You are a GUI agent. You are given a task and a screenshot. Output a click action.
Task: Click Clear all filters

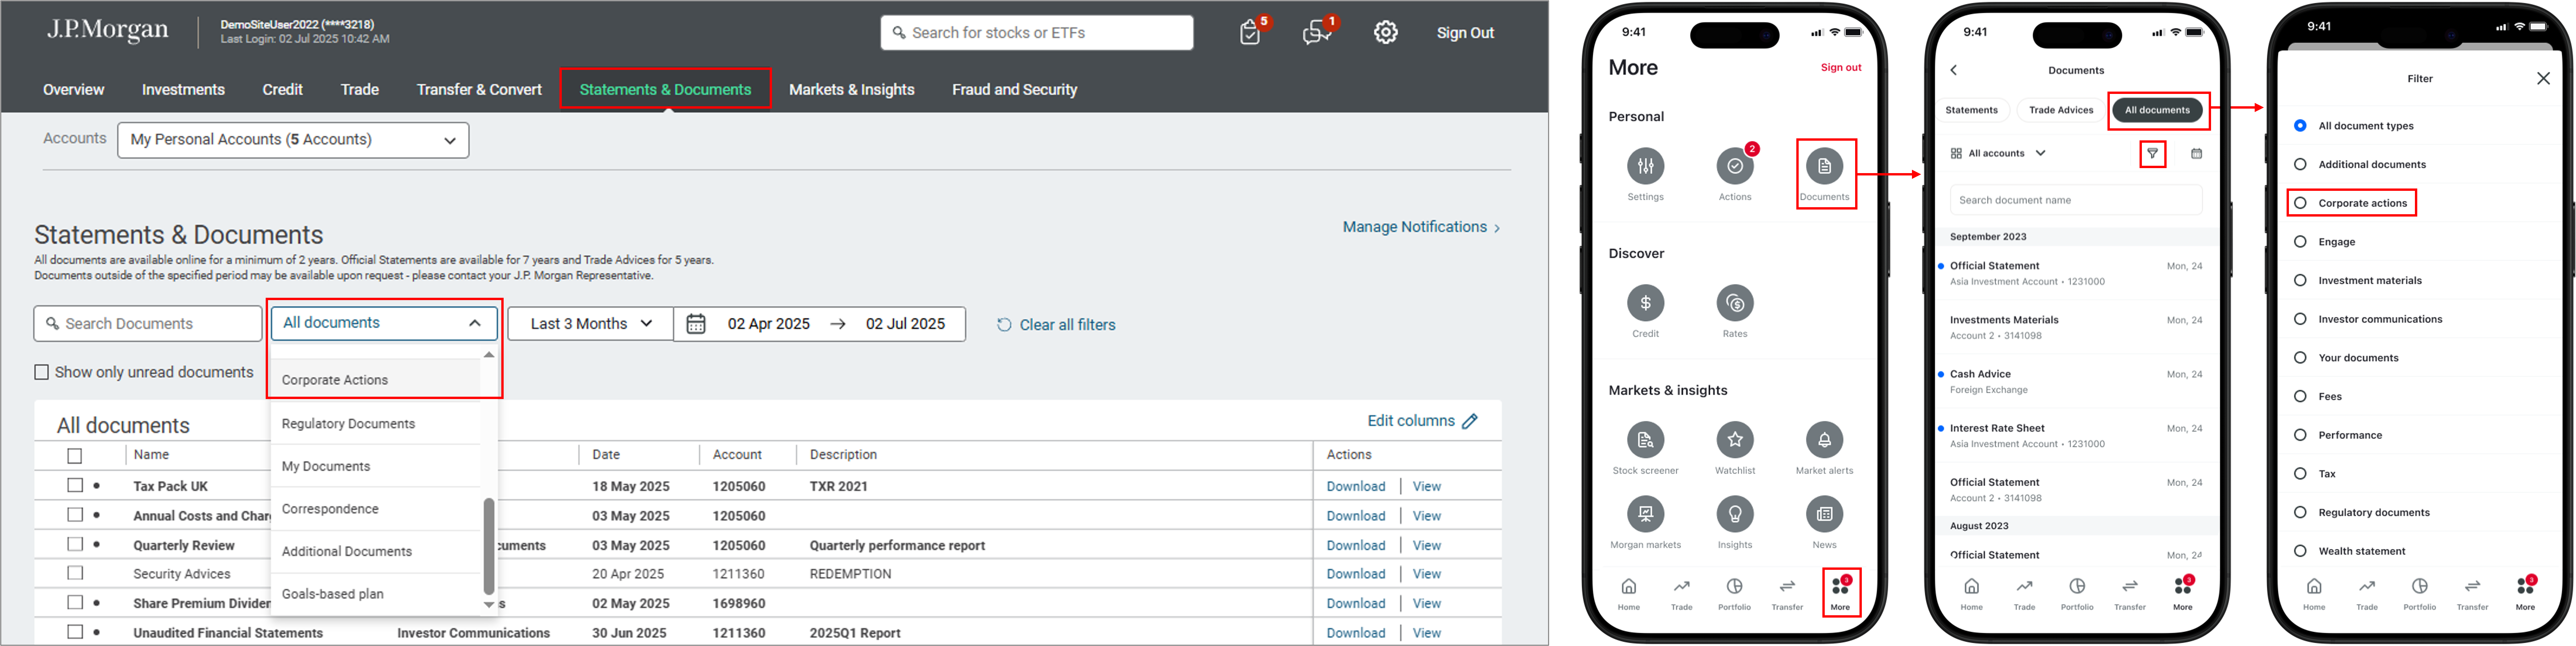[x=1056, y=325]
